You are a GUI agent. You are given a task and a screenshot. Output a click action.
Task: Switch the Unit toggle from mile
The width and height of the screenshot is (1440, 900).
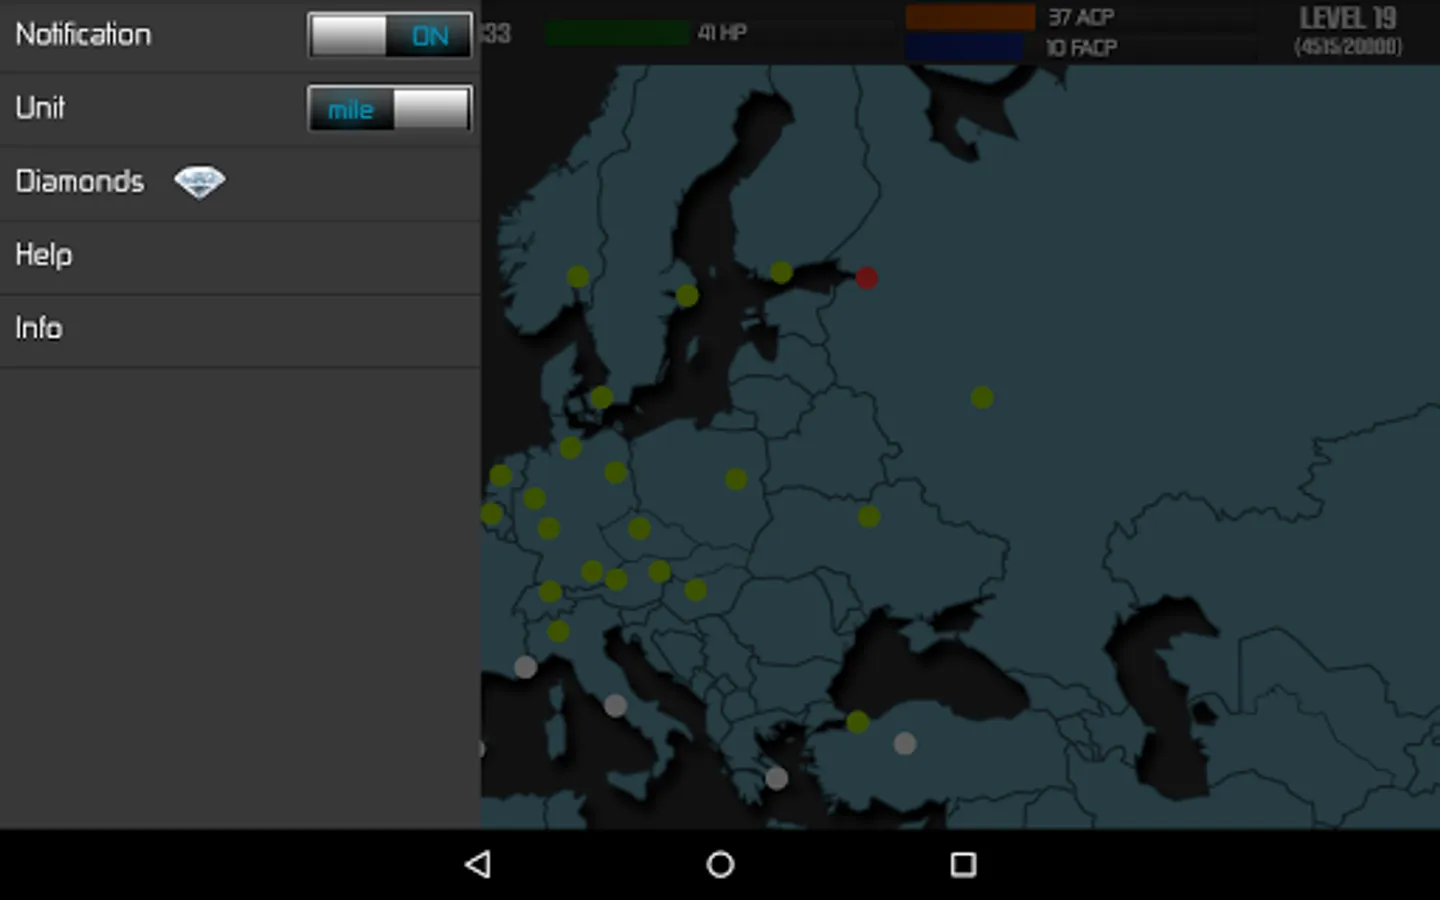tap(389, 108)
